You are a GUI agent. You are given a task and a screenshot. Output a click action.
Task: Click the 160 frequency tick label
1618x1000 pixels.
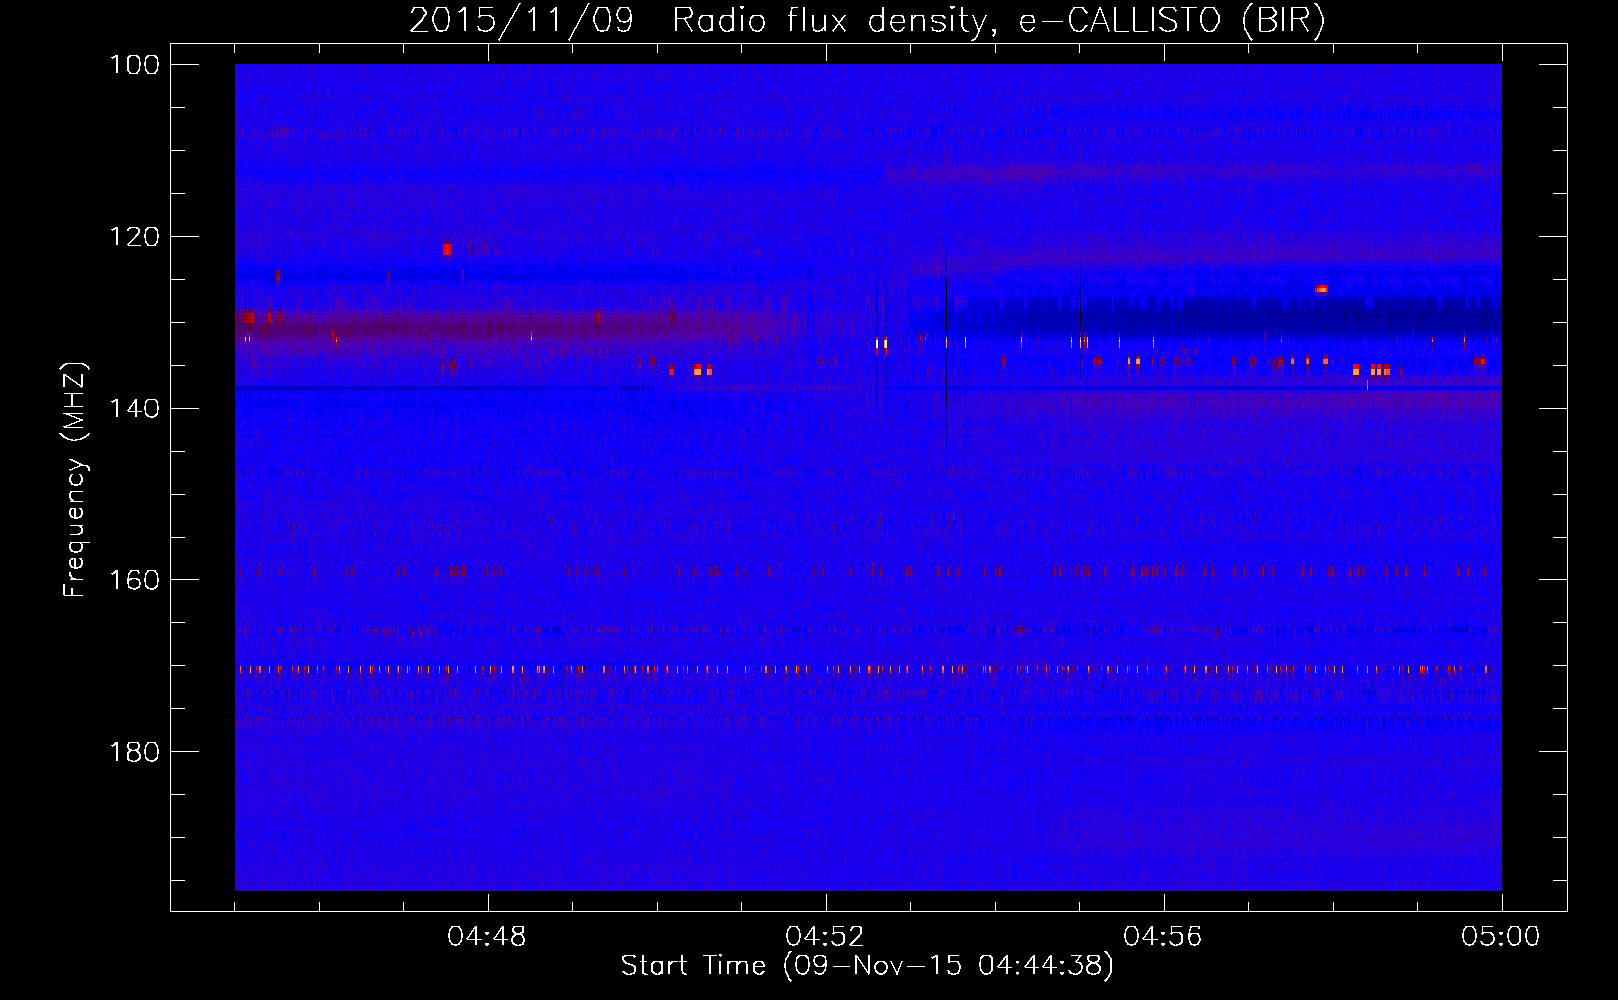[x=133, y=580]
